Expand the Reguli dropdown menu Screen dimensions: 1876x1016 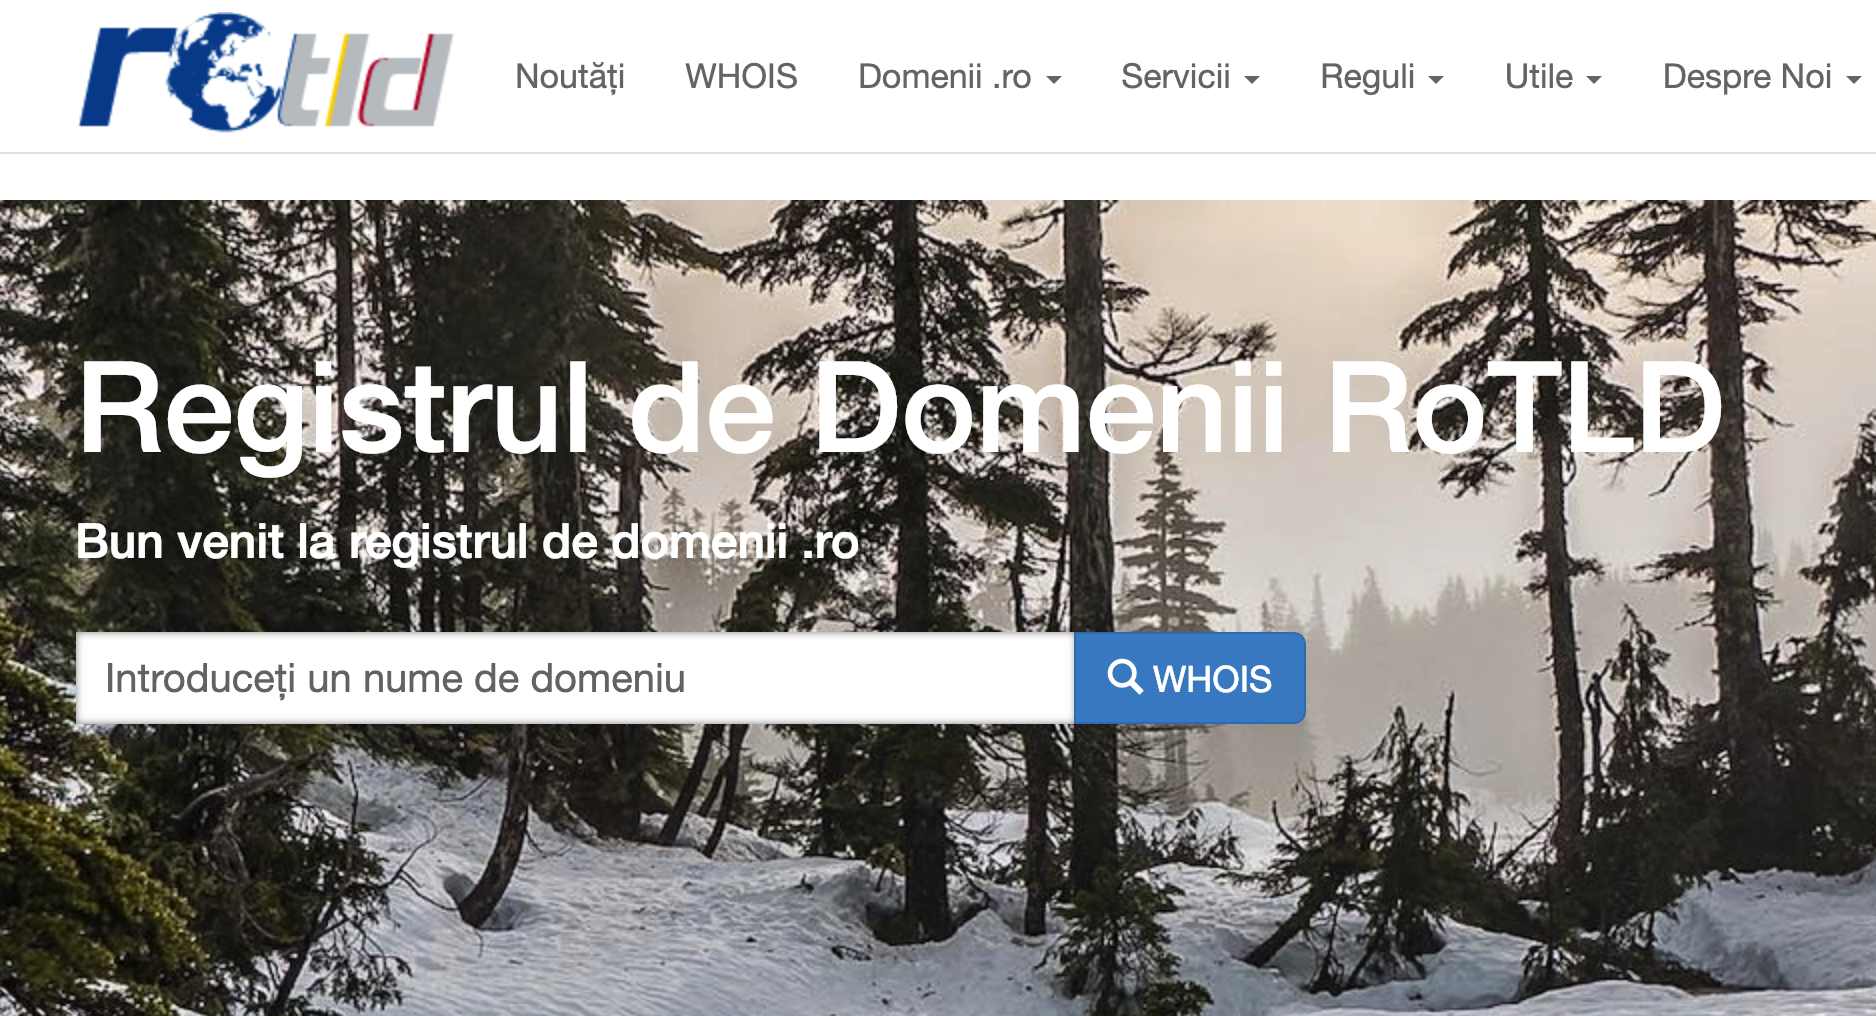1382,77
